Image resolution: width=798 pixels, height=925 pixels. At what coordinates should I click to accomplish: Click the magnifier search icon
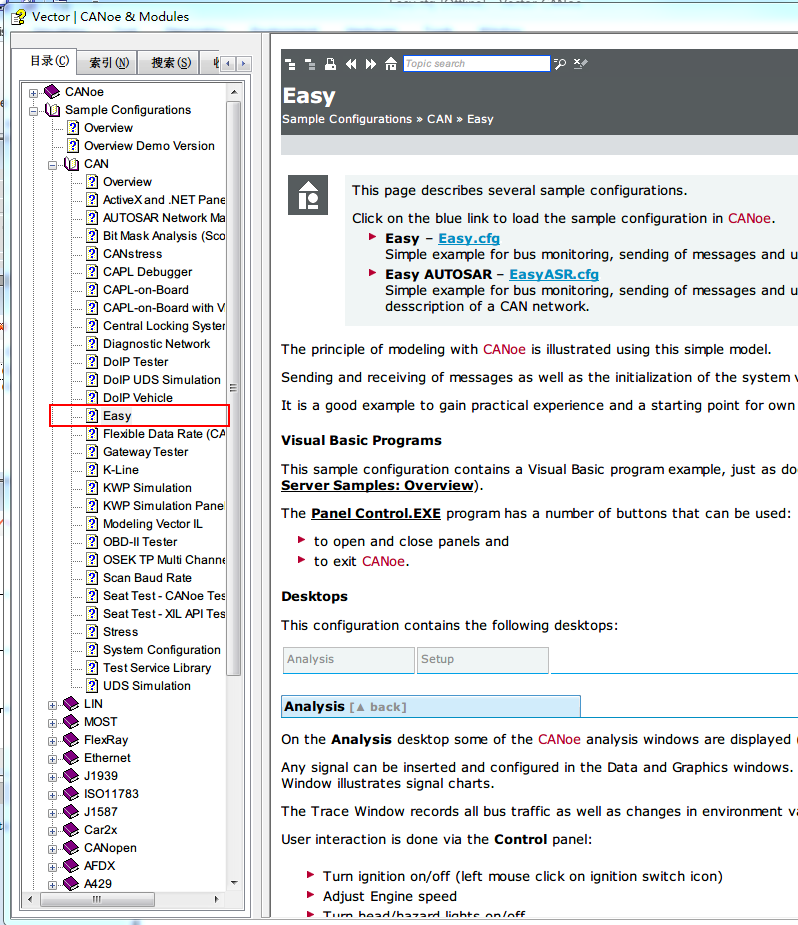pyautogui.click(x=561, y=64)
